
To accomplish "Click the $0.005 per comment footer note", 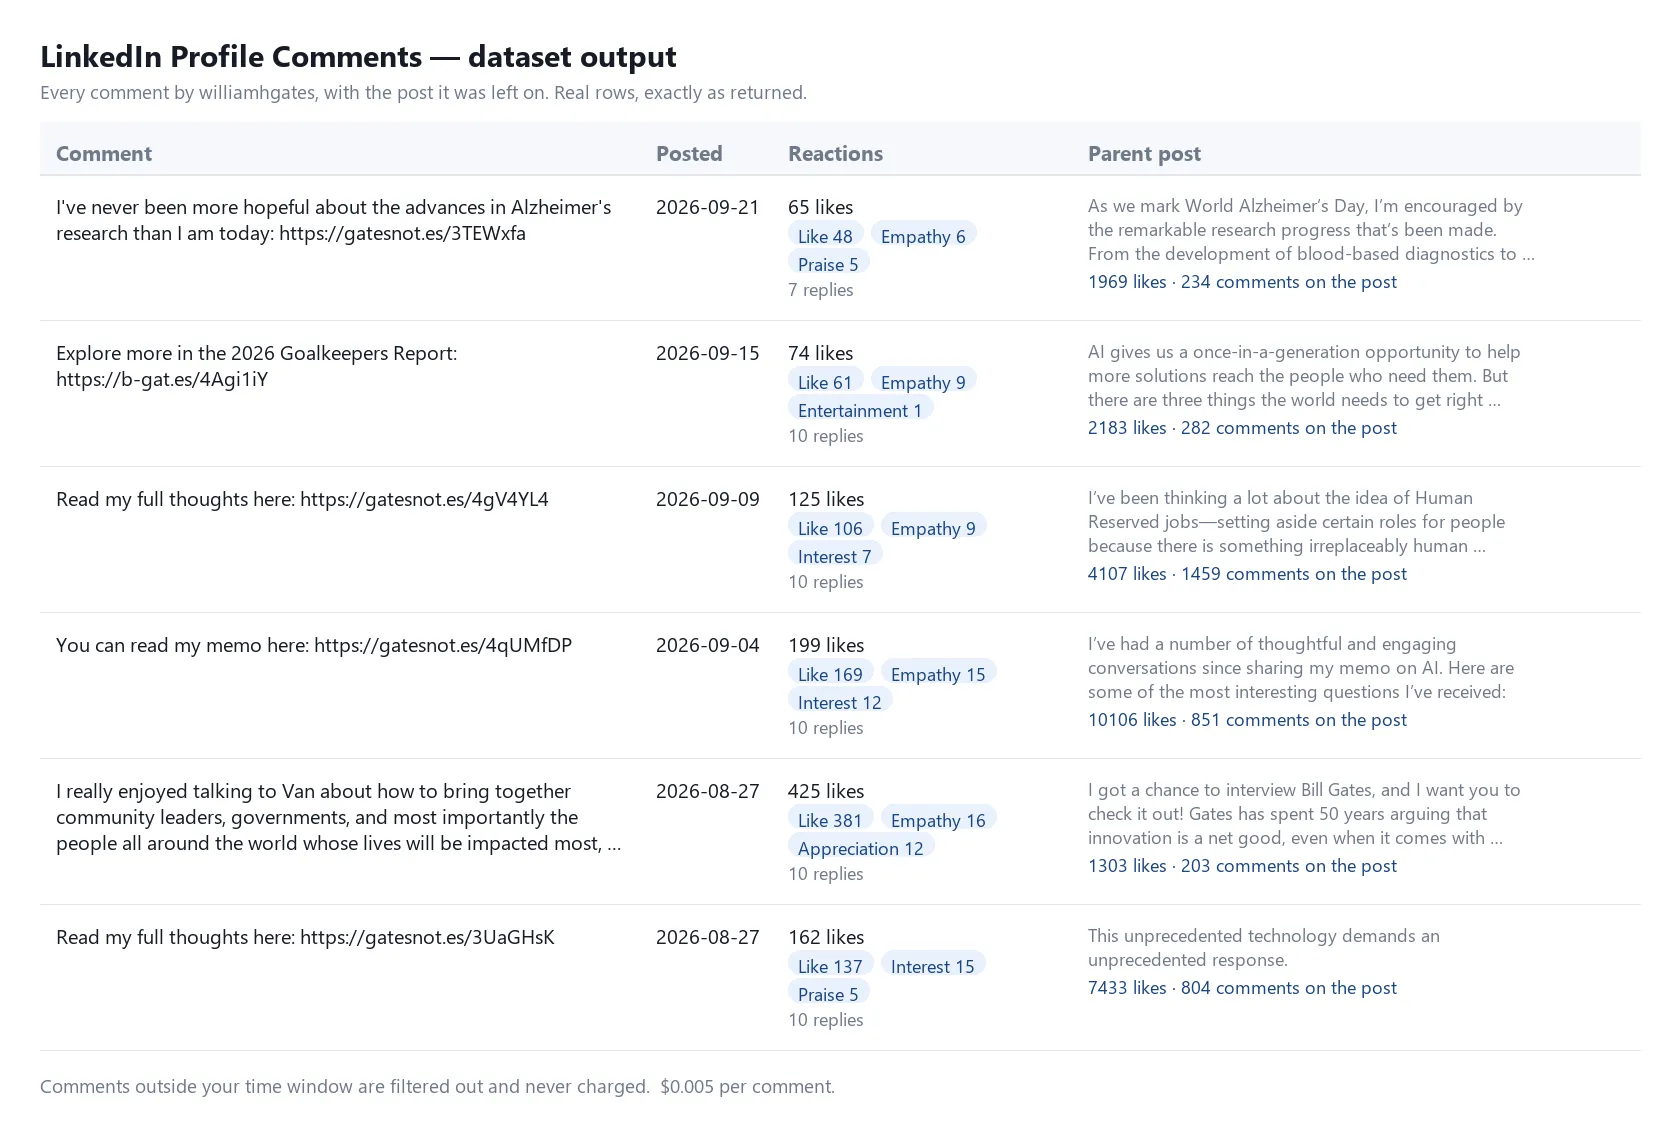I will pyautogui.click(x=747, y=1087).
